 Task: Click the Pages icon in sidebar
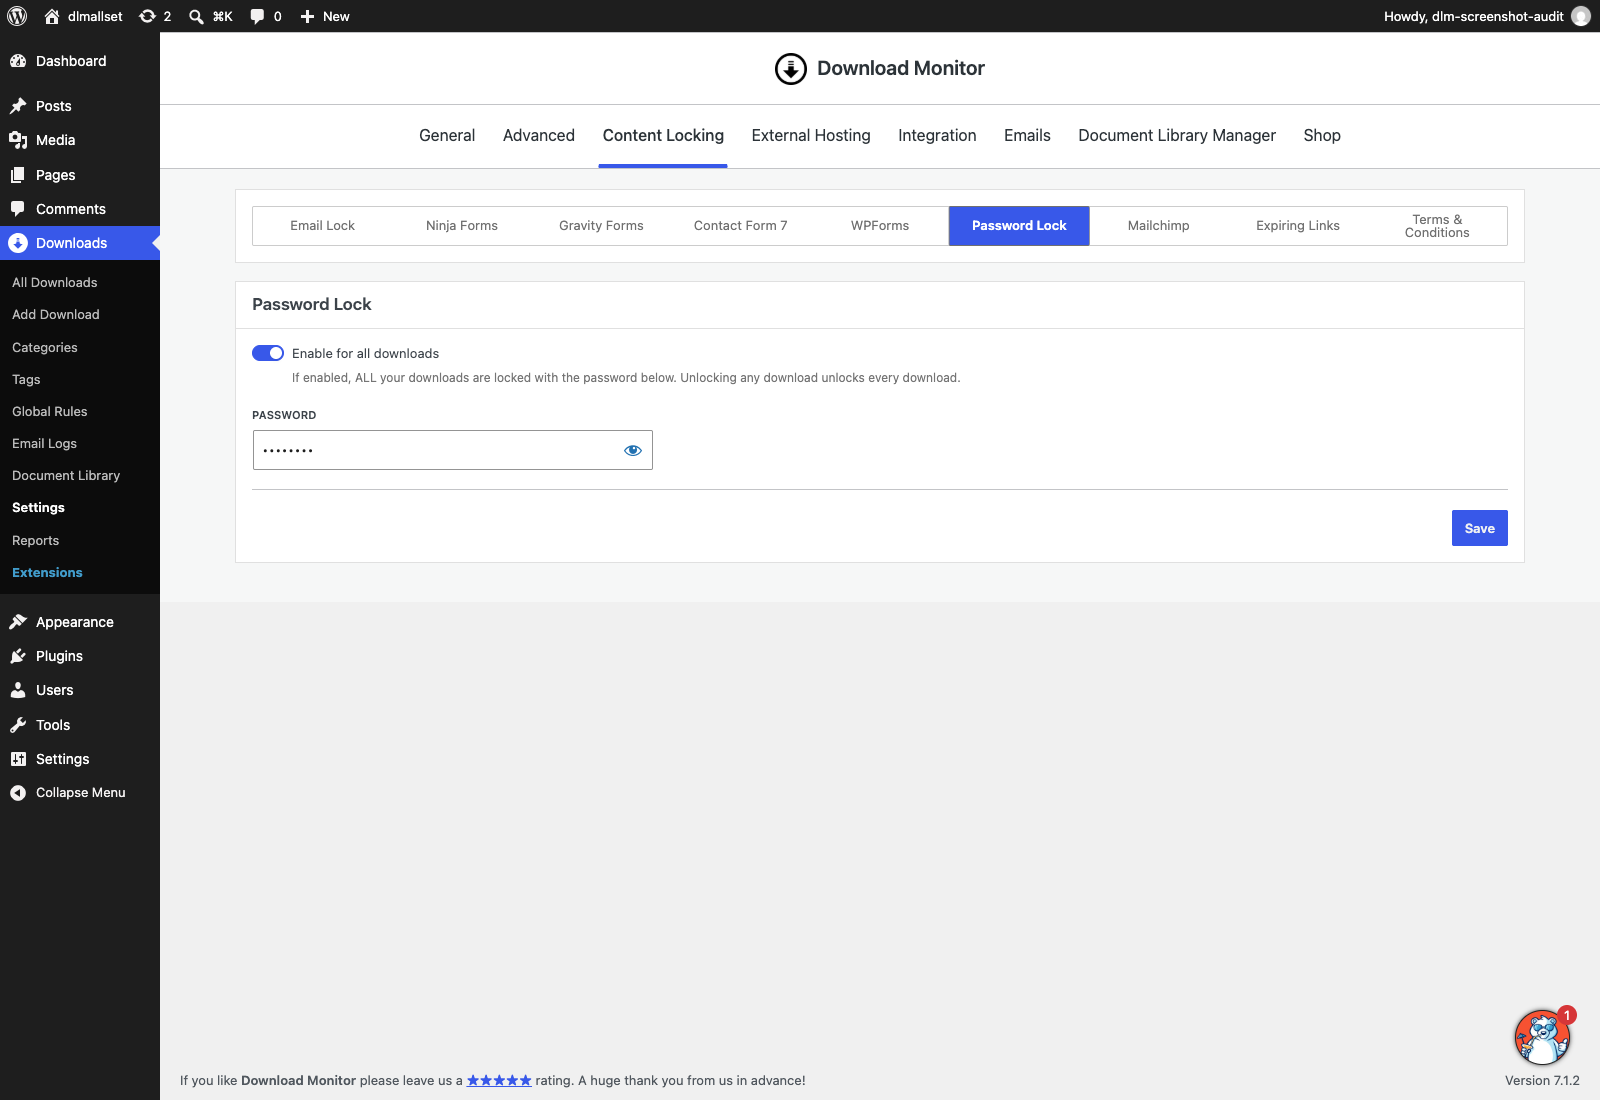(18, 175)
